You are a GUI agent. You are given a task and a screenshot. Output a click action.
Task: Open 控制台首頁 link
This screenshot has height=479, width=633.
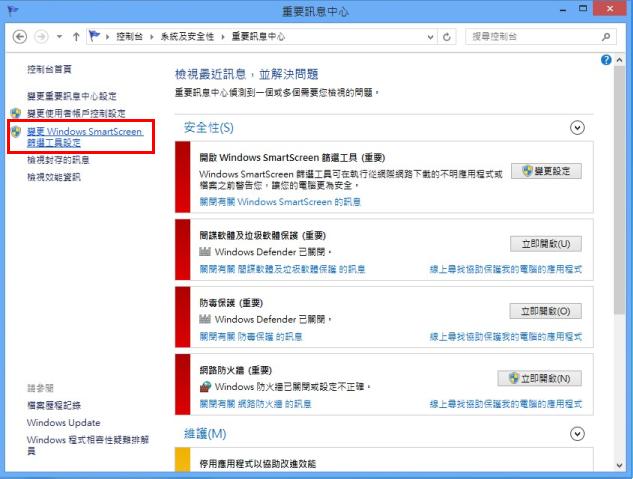pos(49,69)
